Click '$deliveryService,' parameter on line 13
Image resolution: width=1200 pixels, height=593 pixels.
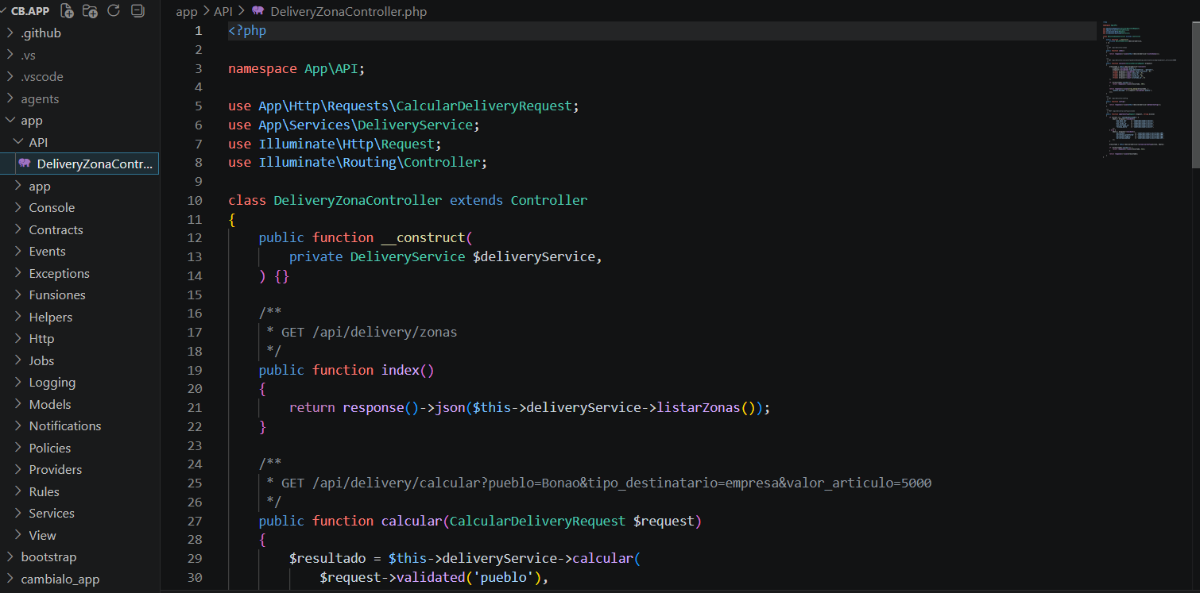tap(538, 257)
